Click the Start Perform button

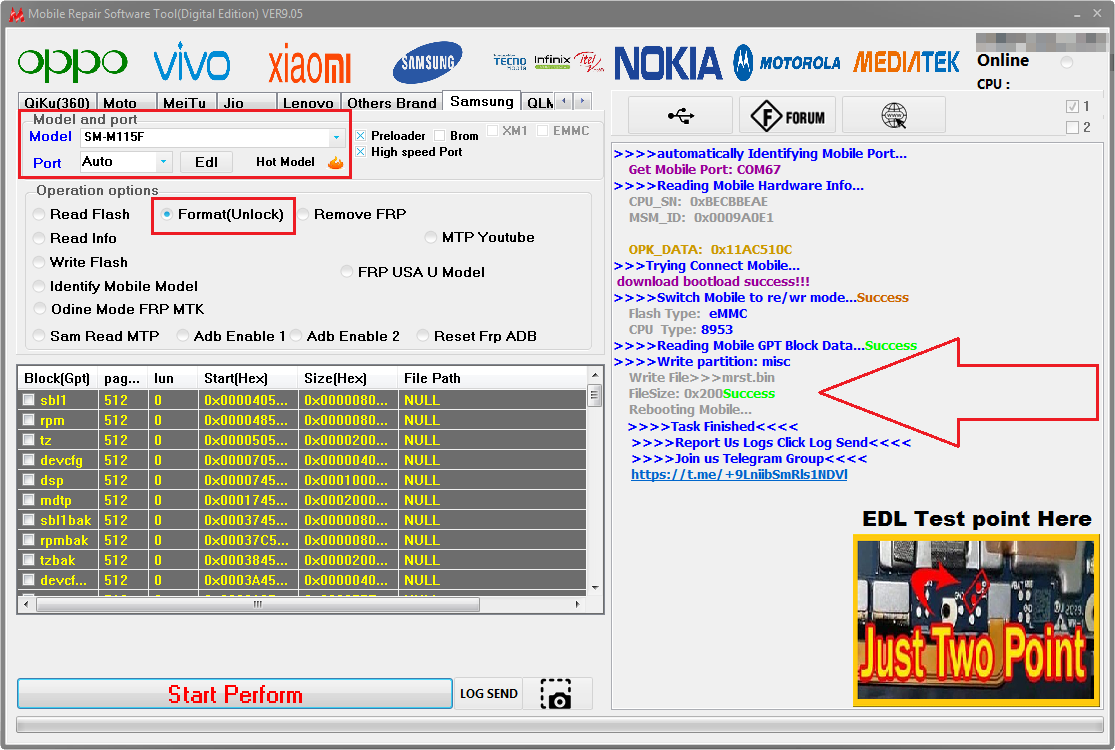click(x=235, y=694)
